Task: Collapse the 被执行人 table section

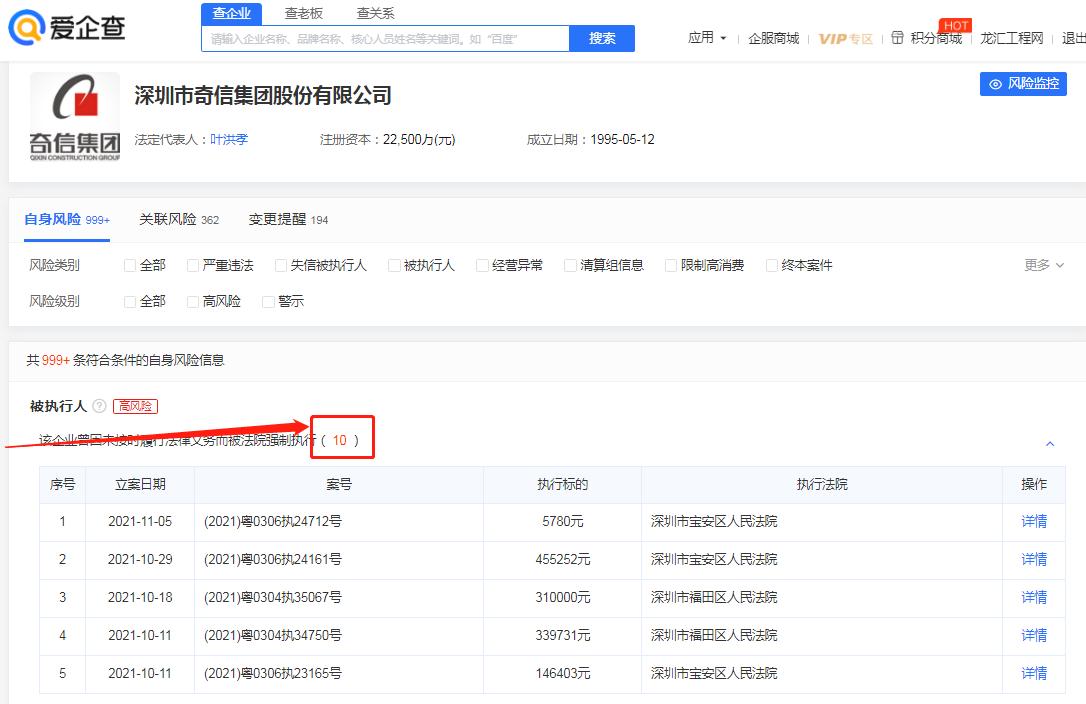Action: pos(1050,443)
